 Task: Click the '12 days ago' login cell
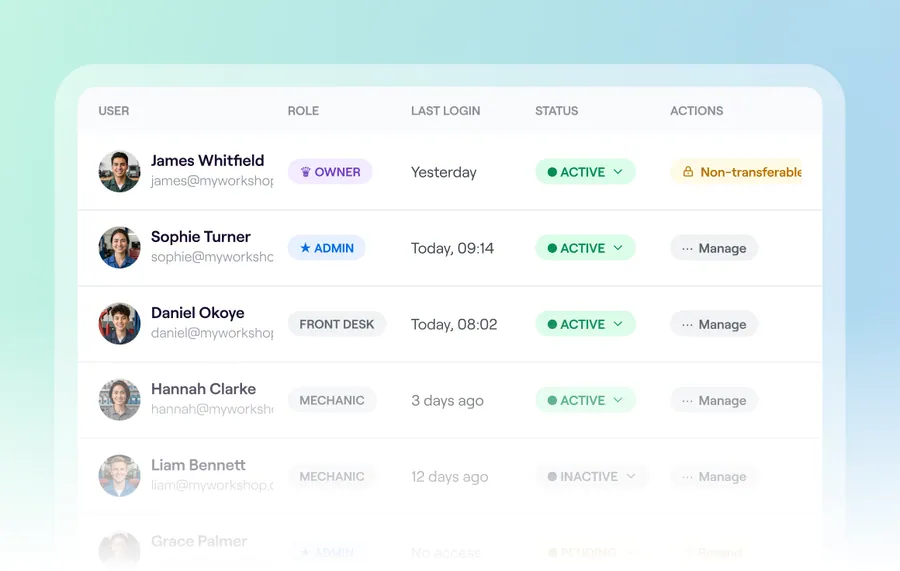point(449,477)
